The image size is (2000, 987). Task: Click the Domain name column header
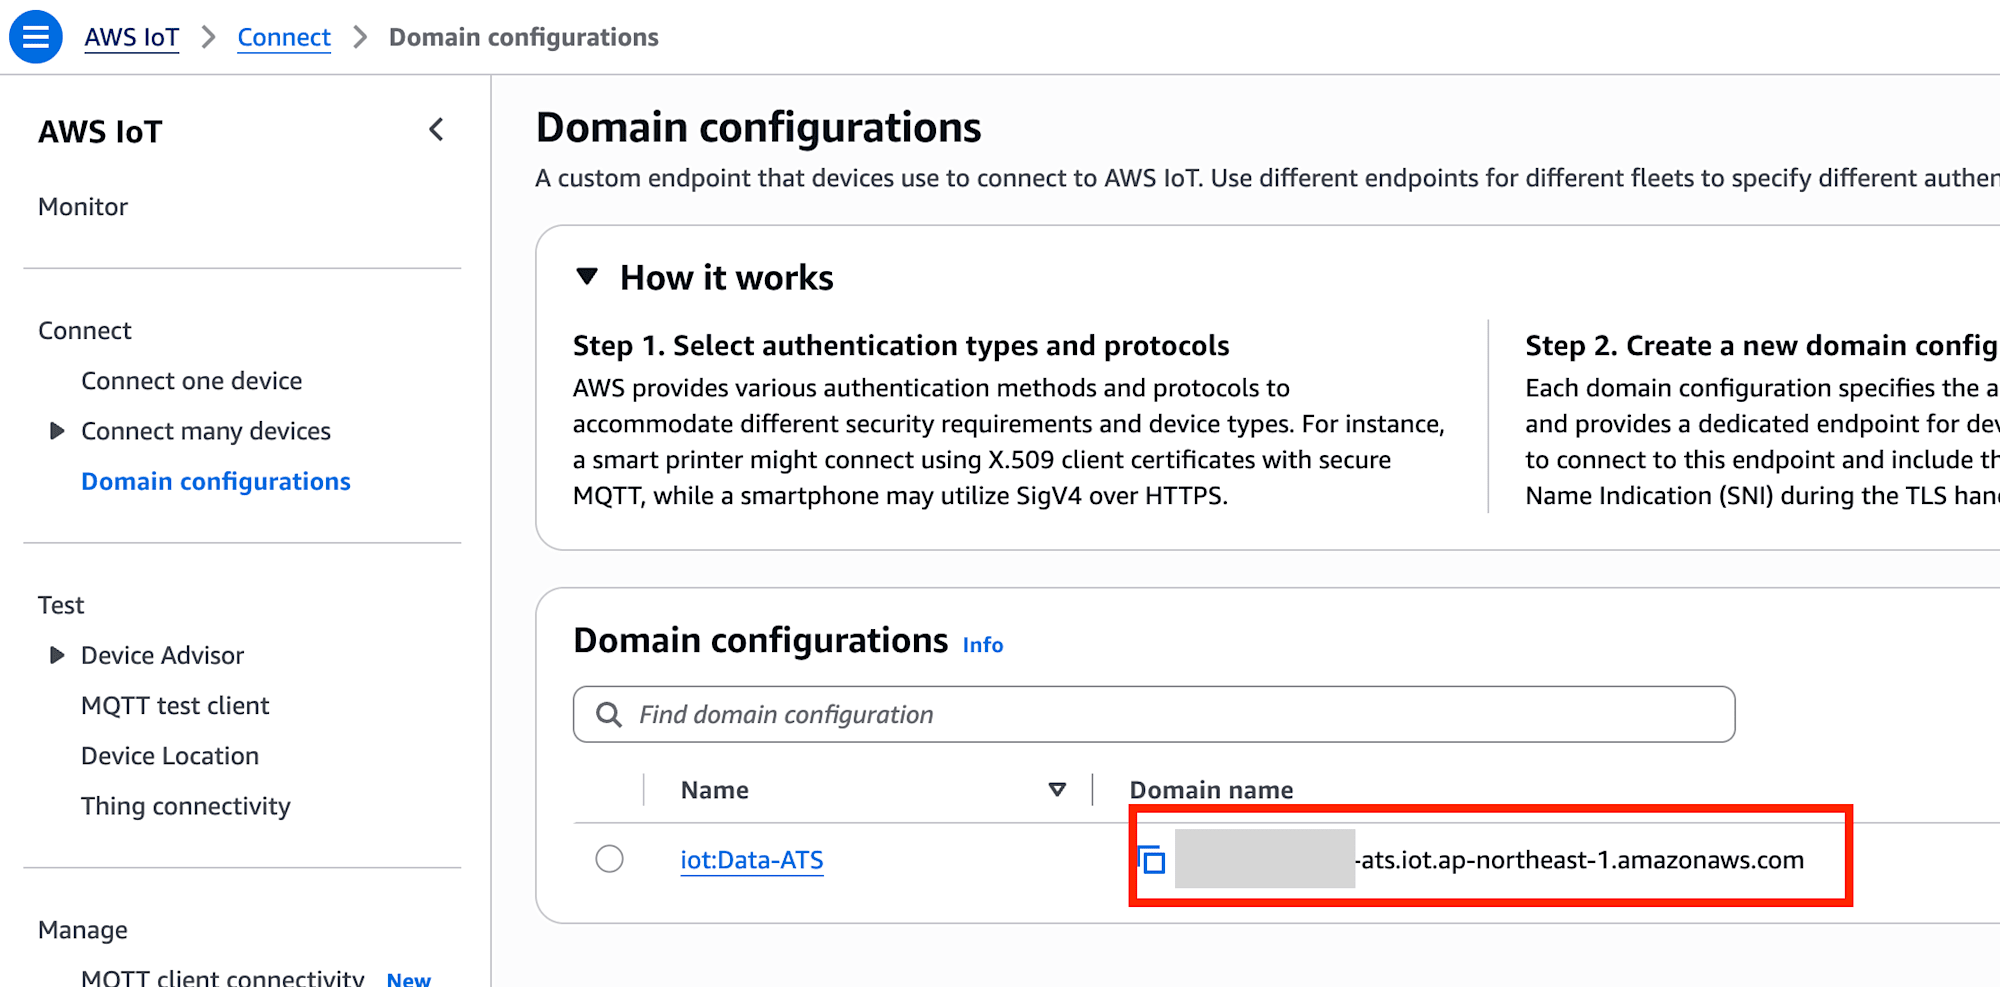[1211, 790]
